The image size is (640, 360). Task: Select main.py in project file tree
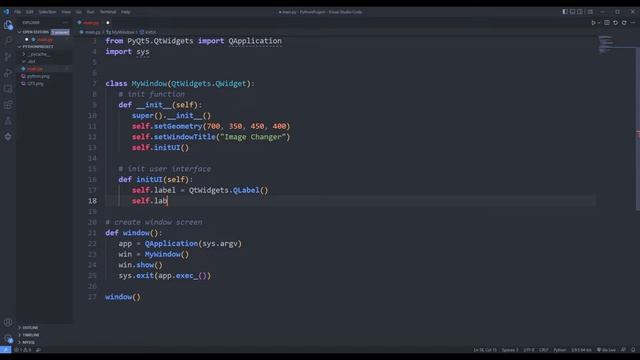pos(35,69)
